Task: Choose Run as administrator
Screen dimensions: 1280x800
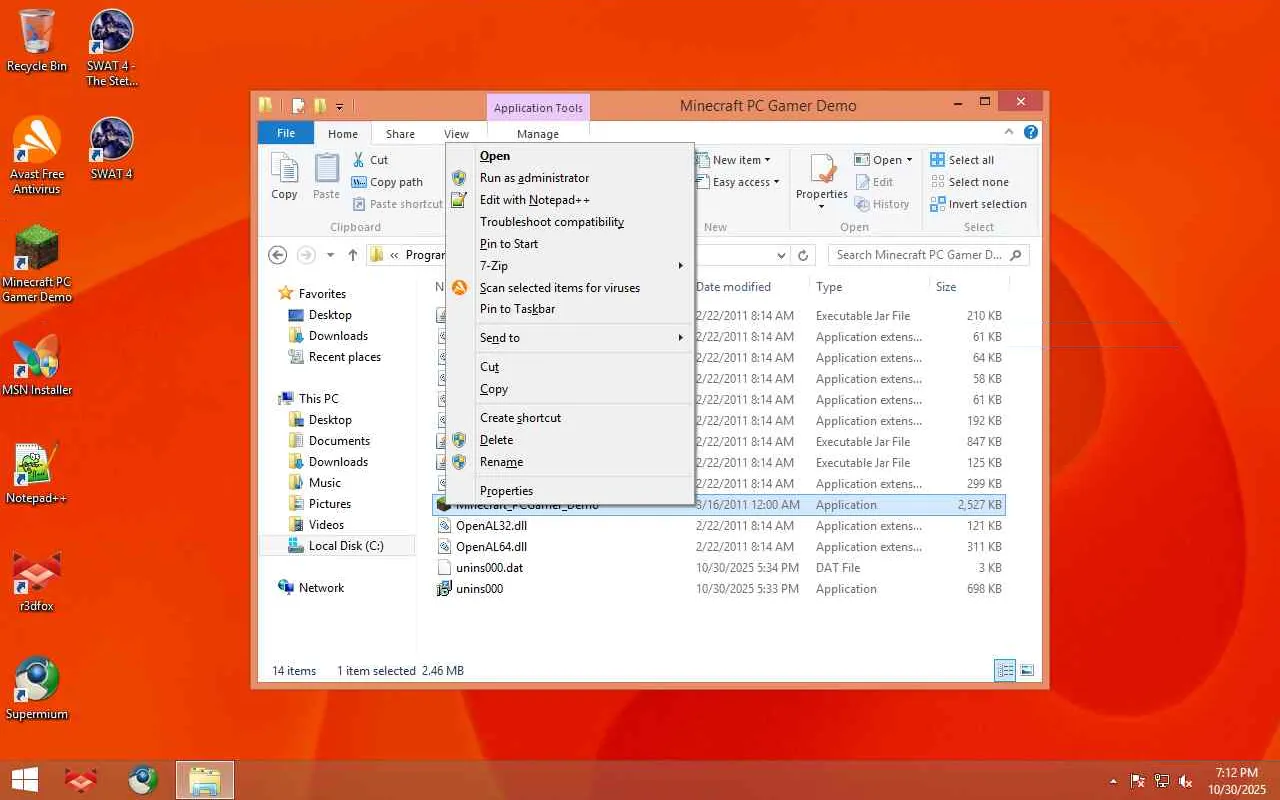Action: 570,178
